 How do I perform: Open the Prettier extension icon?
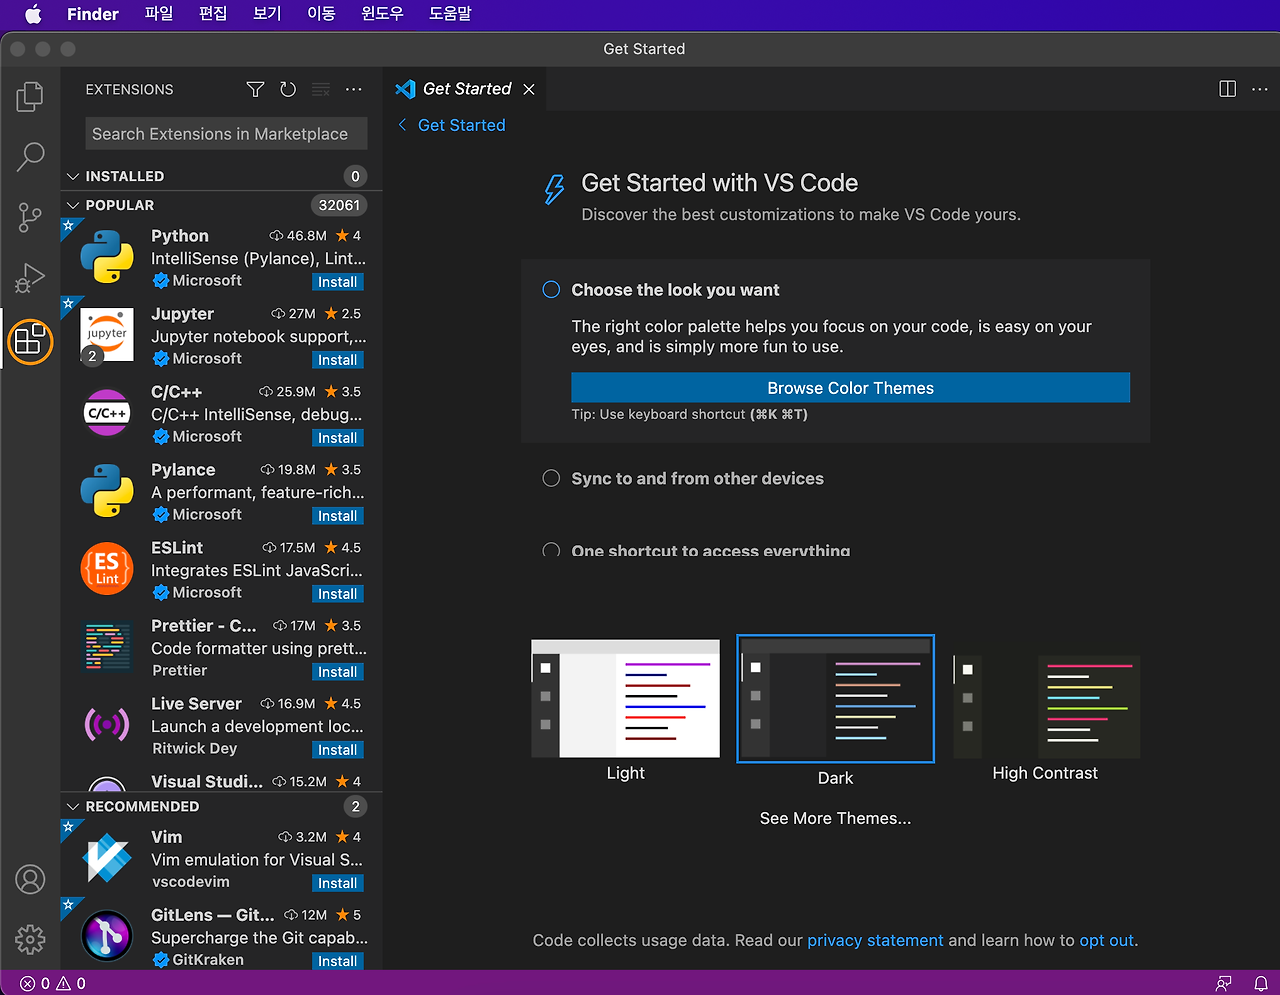tap(107, 647)
